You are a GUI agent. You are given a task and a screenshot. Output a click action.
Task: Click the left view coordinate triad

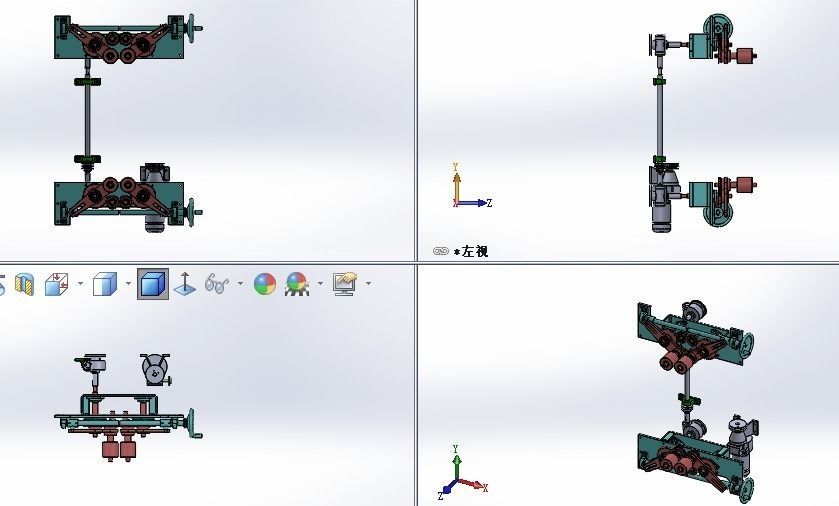tap(471, 186)
